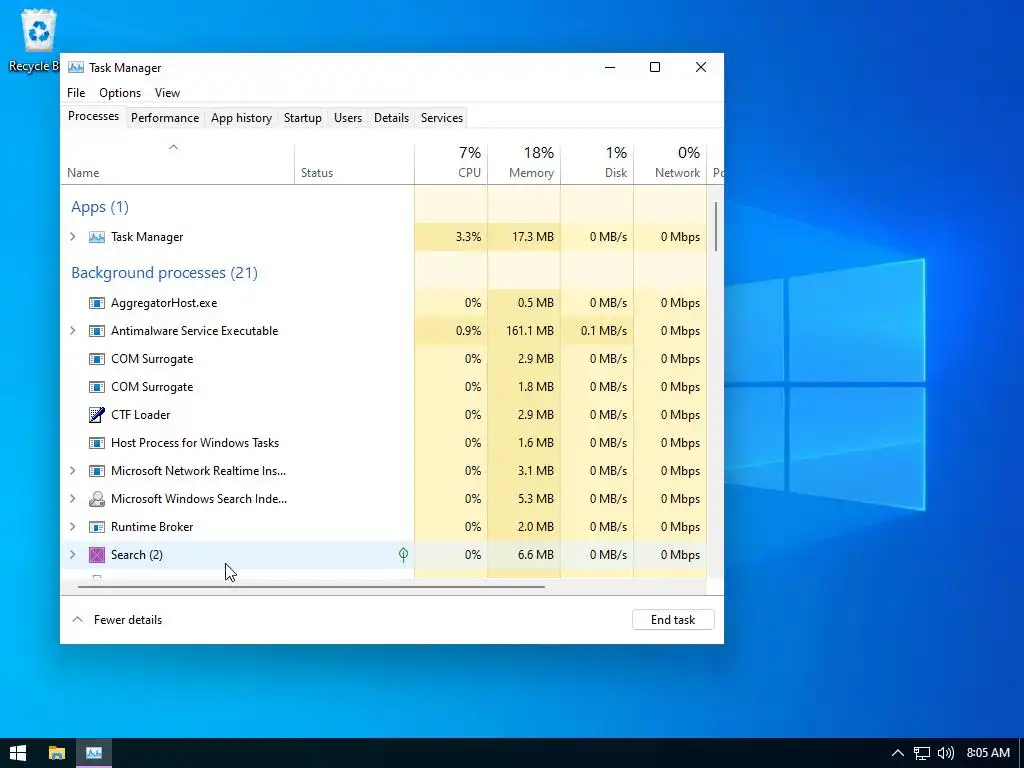The image size is (1024, 768).
Task: Click the Microsoft Windows Search Indexer icon
Action: [x=97, y=499]
